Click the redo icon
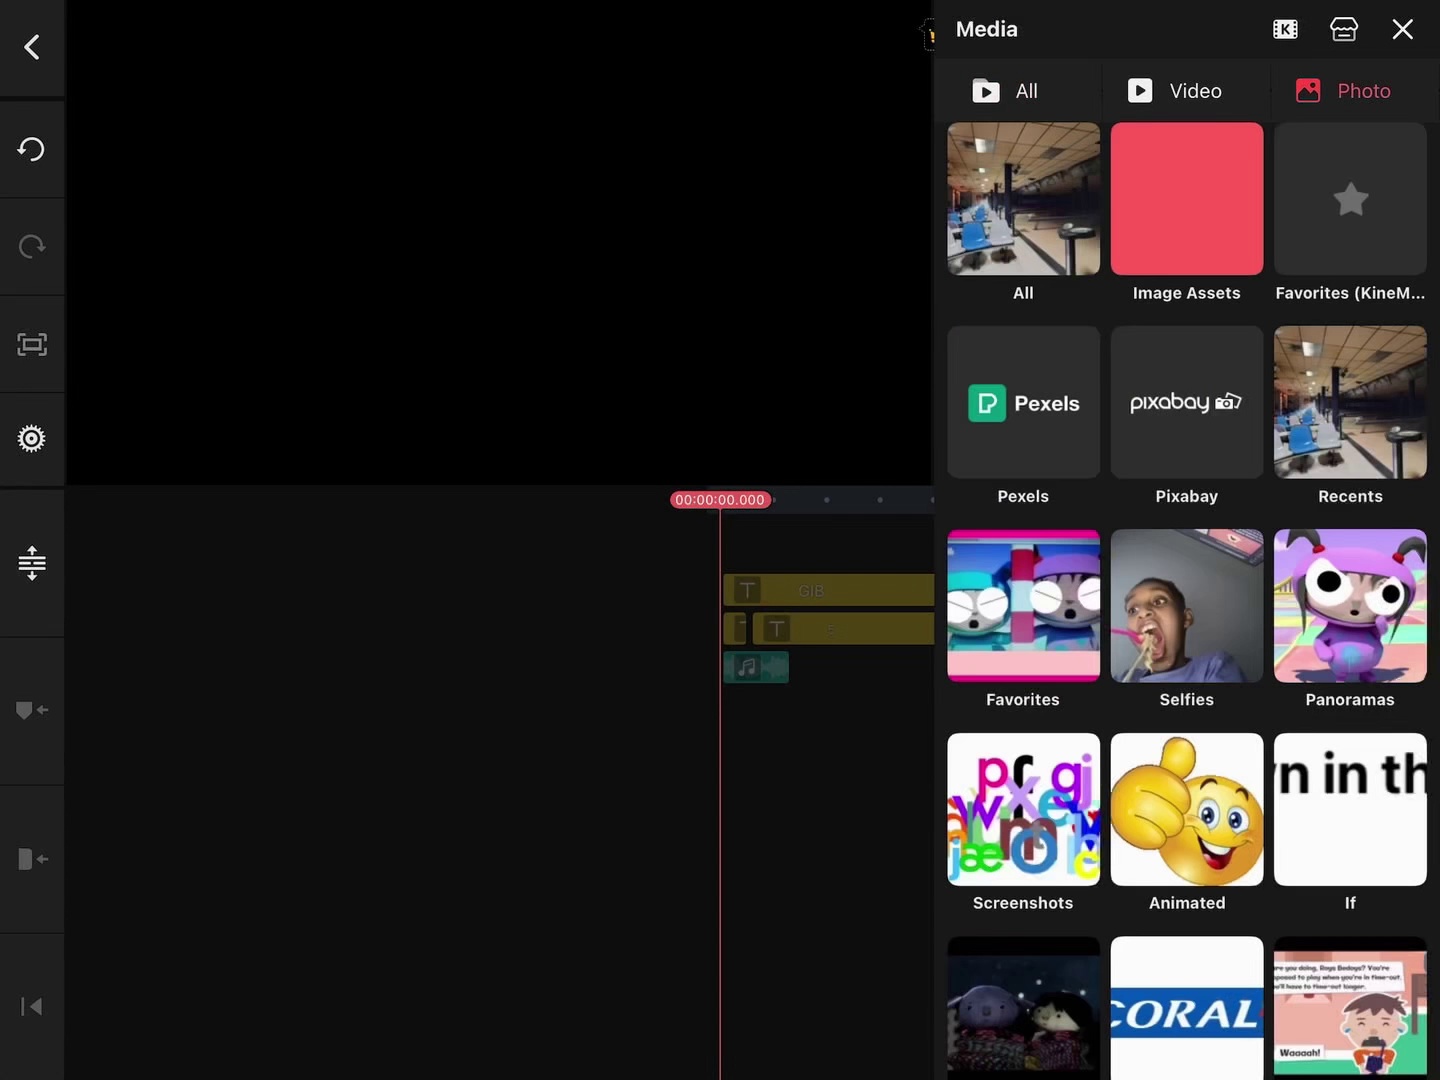Image resolution: width=1440 pixels, height=1080 pixels. 32,246
